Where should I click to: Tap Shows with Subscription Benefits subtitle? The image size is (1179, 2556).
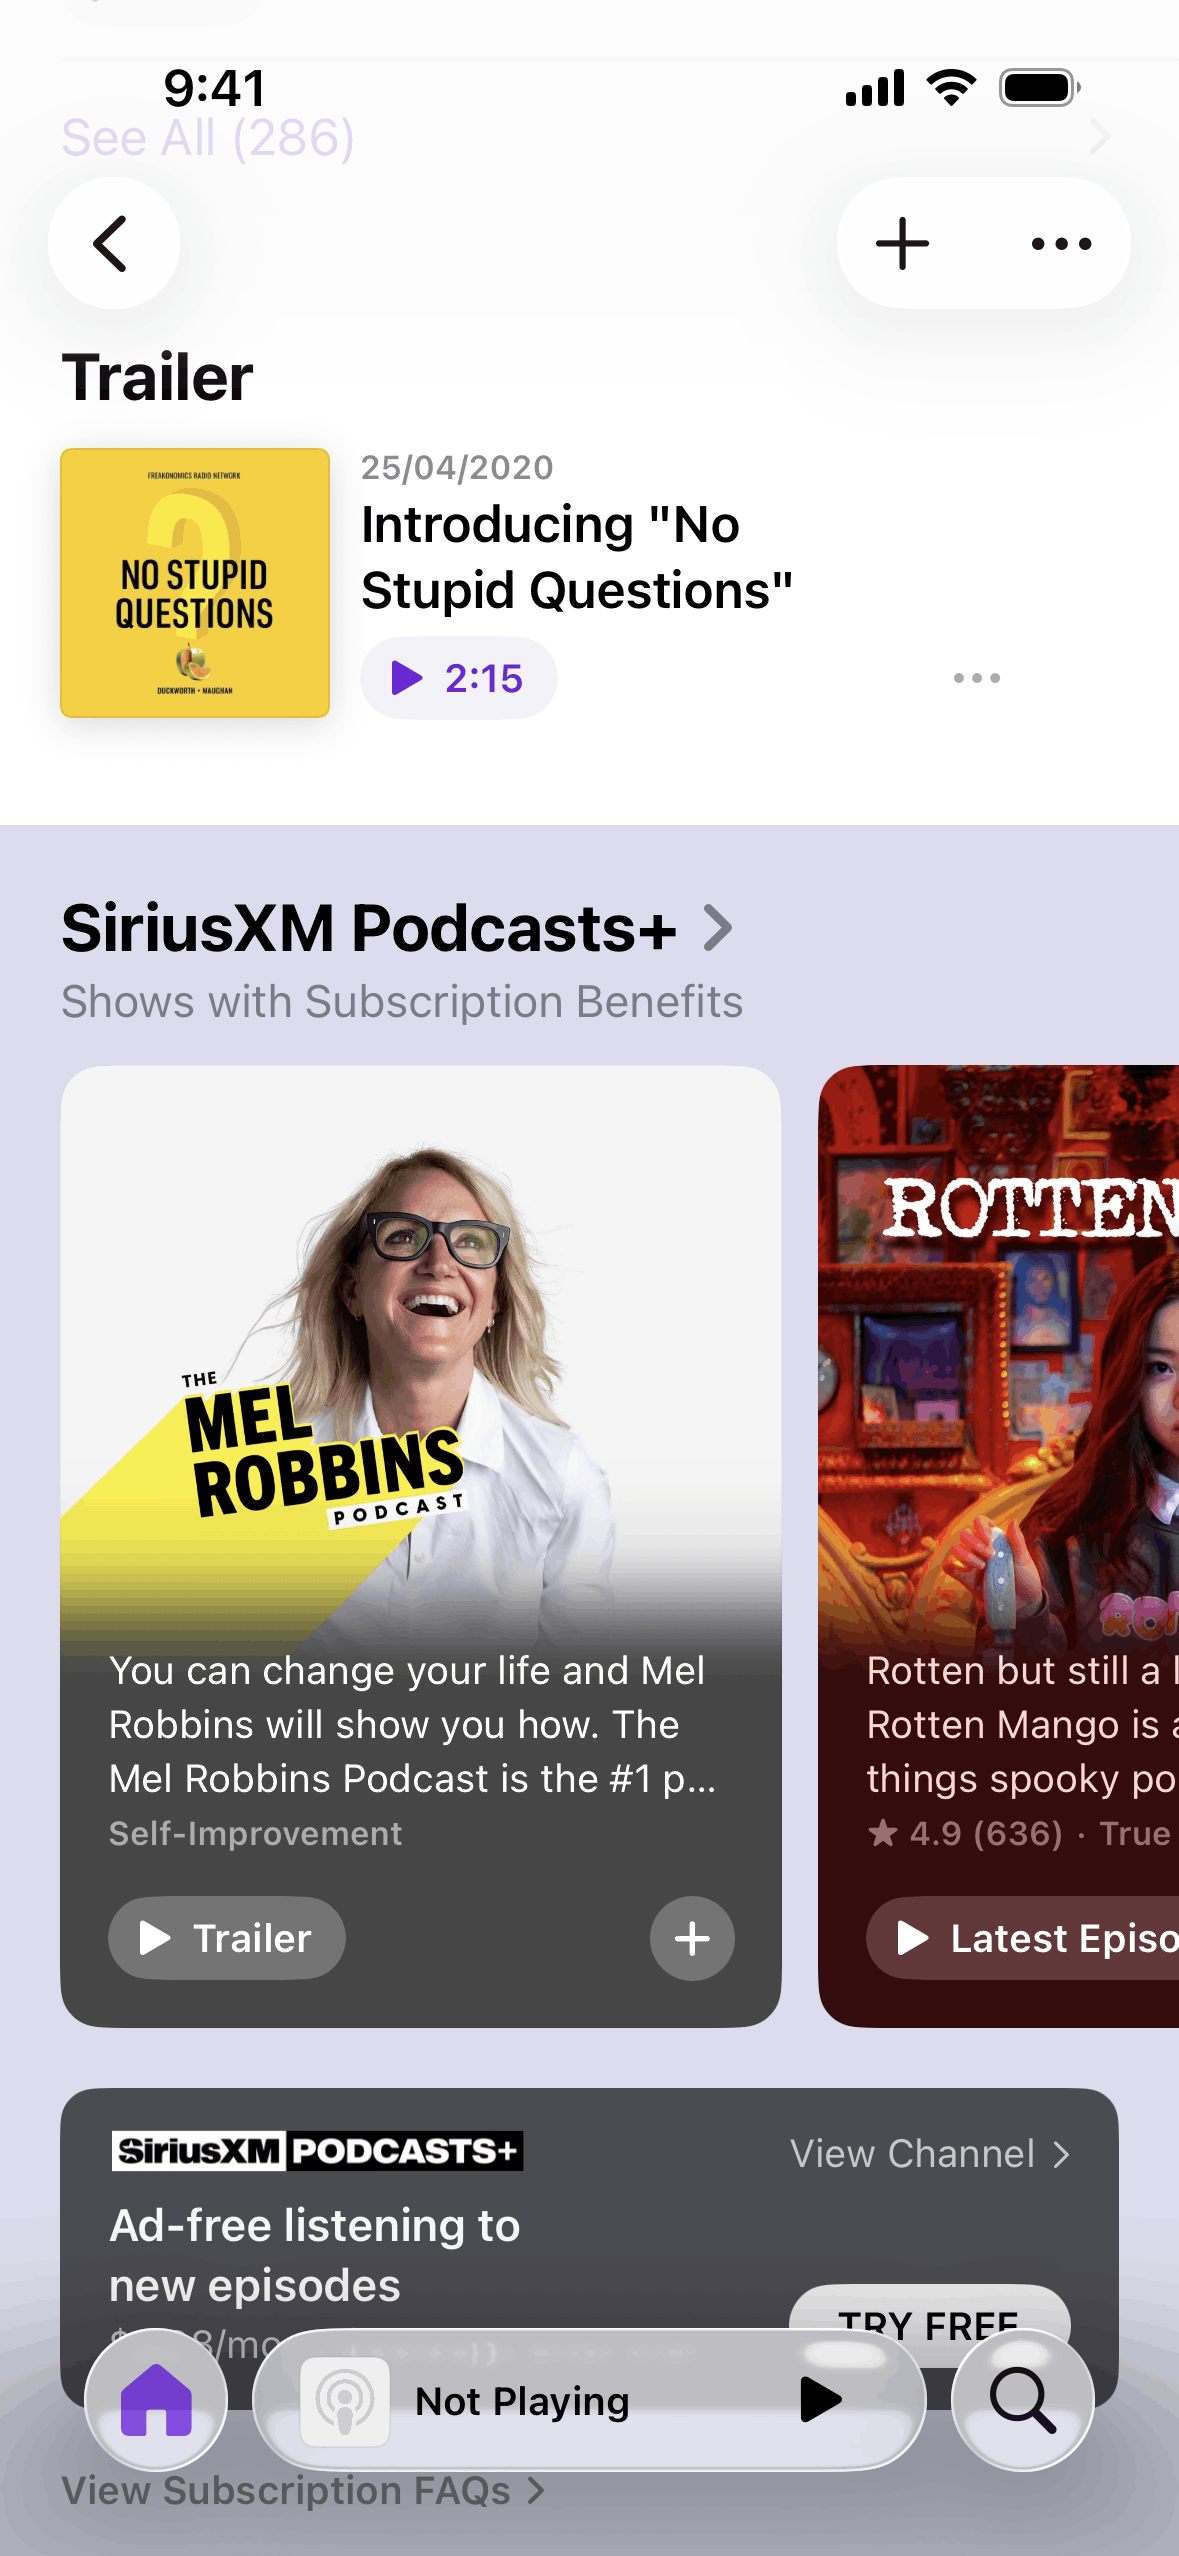pyautogui.click(x=402, y=1001)
